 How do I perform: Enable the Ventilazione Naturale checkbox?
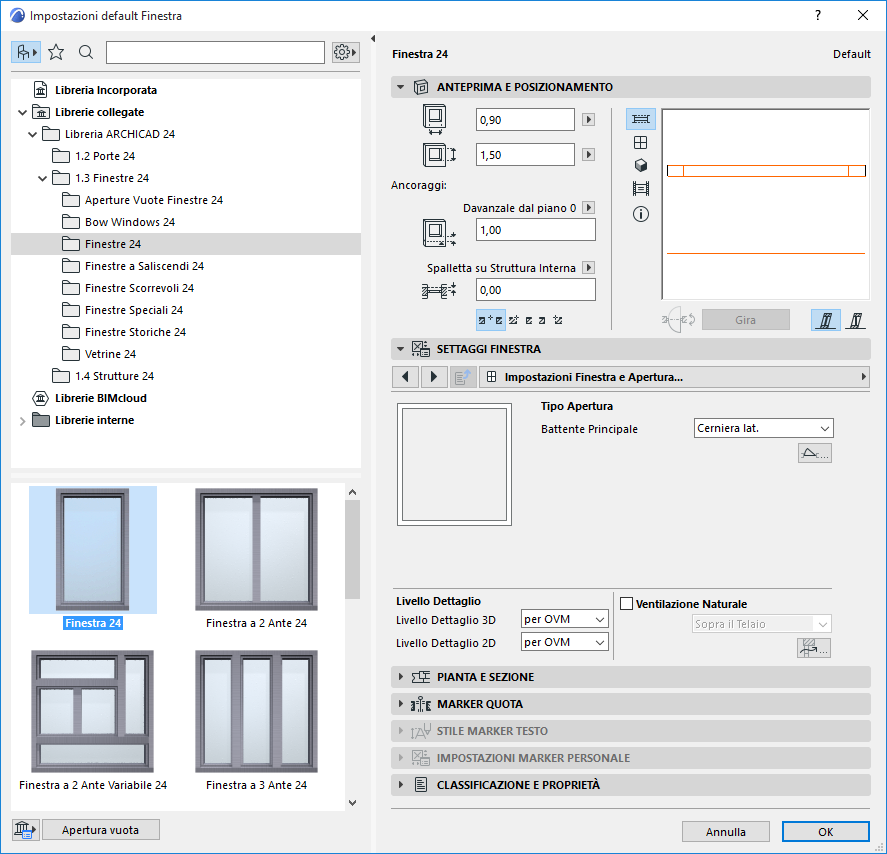tap(627, 604)
